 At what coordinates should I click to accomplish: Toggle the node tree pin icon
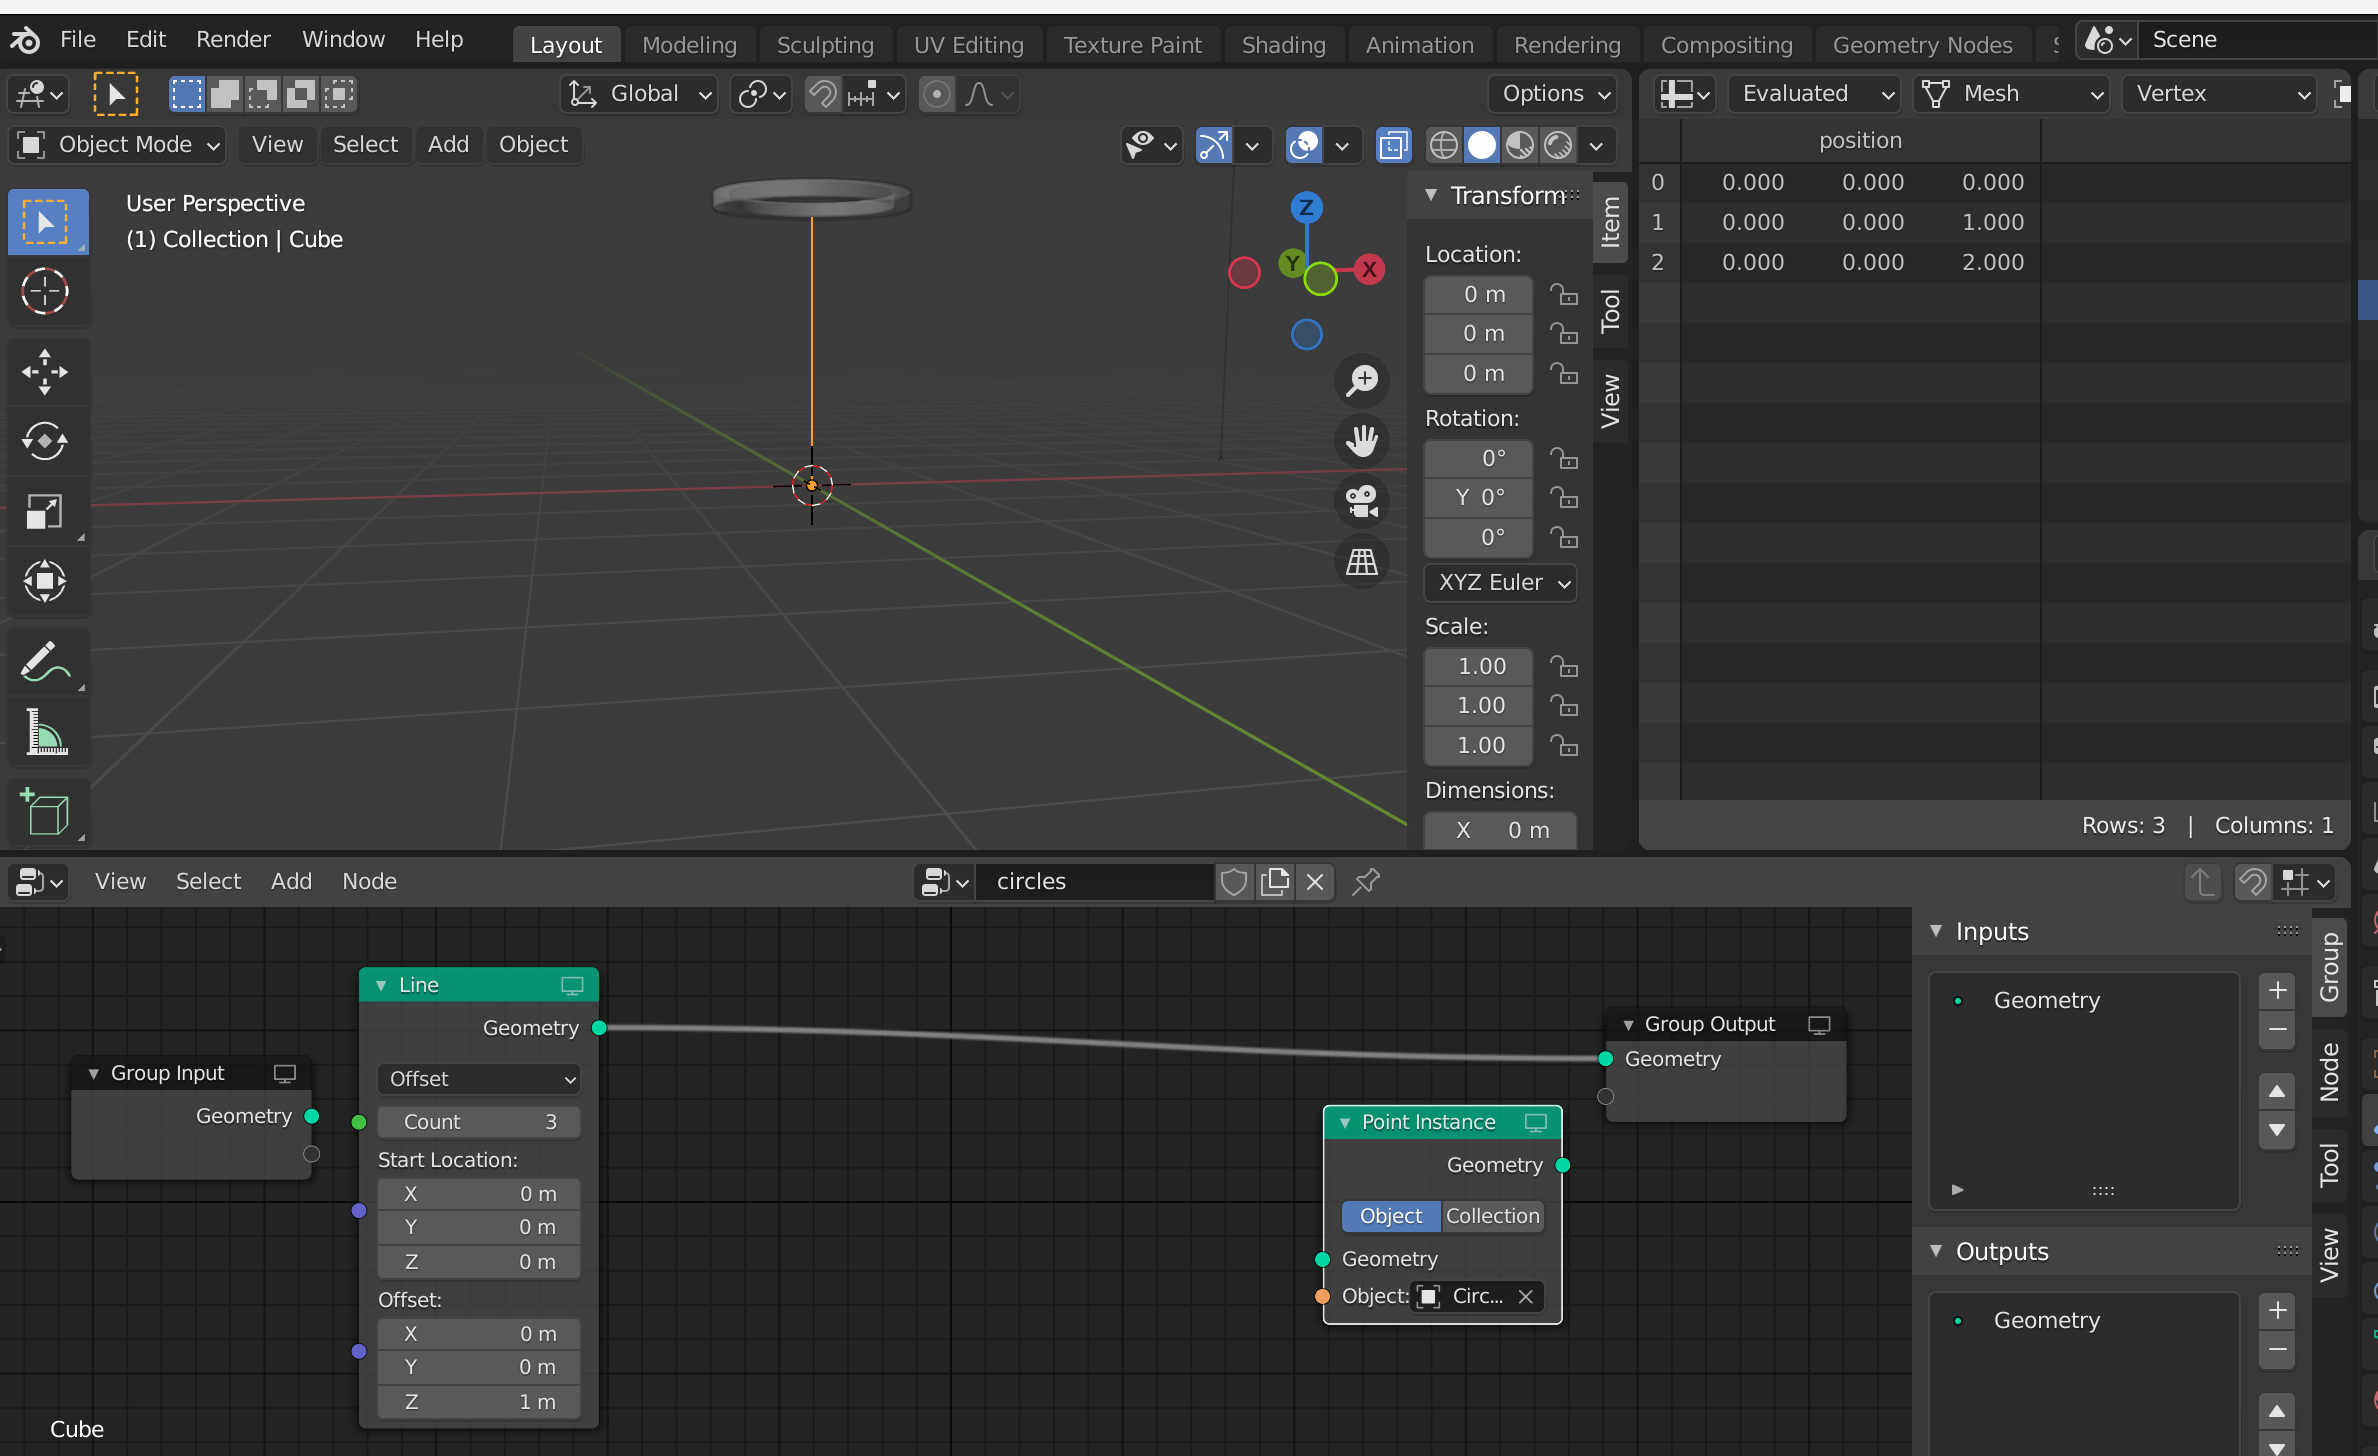1366,882
